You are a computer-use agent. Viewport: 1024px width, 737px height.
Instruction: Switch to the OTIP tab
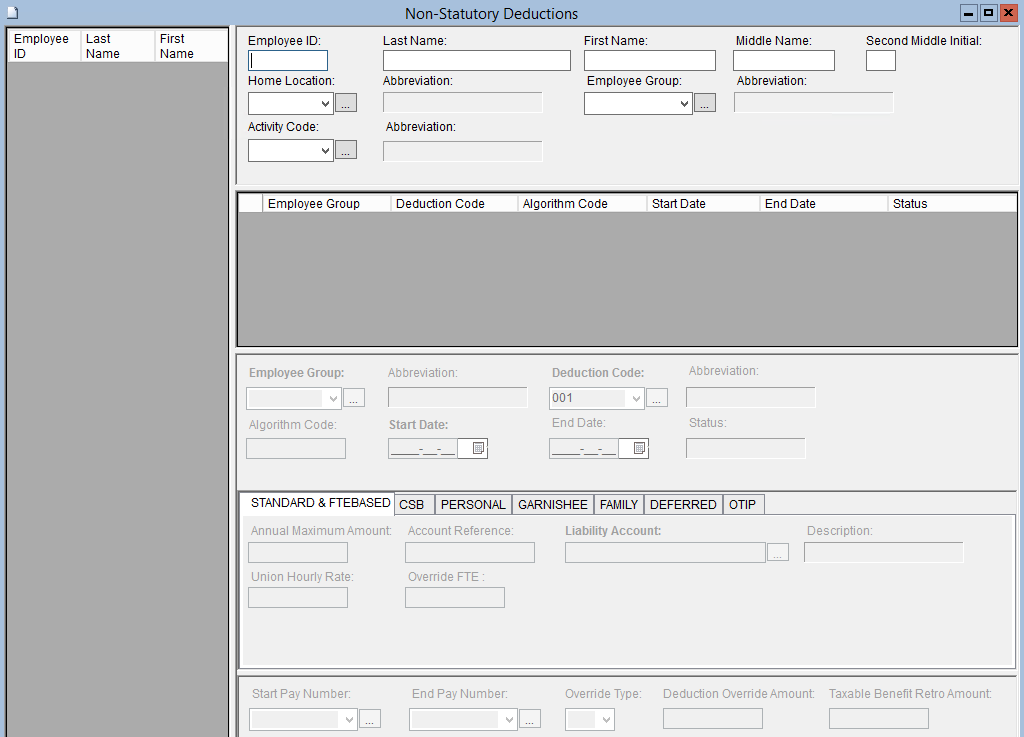[742, 505]
